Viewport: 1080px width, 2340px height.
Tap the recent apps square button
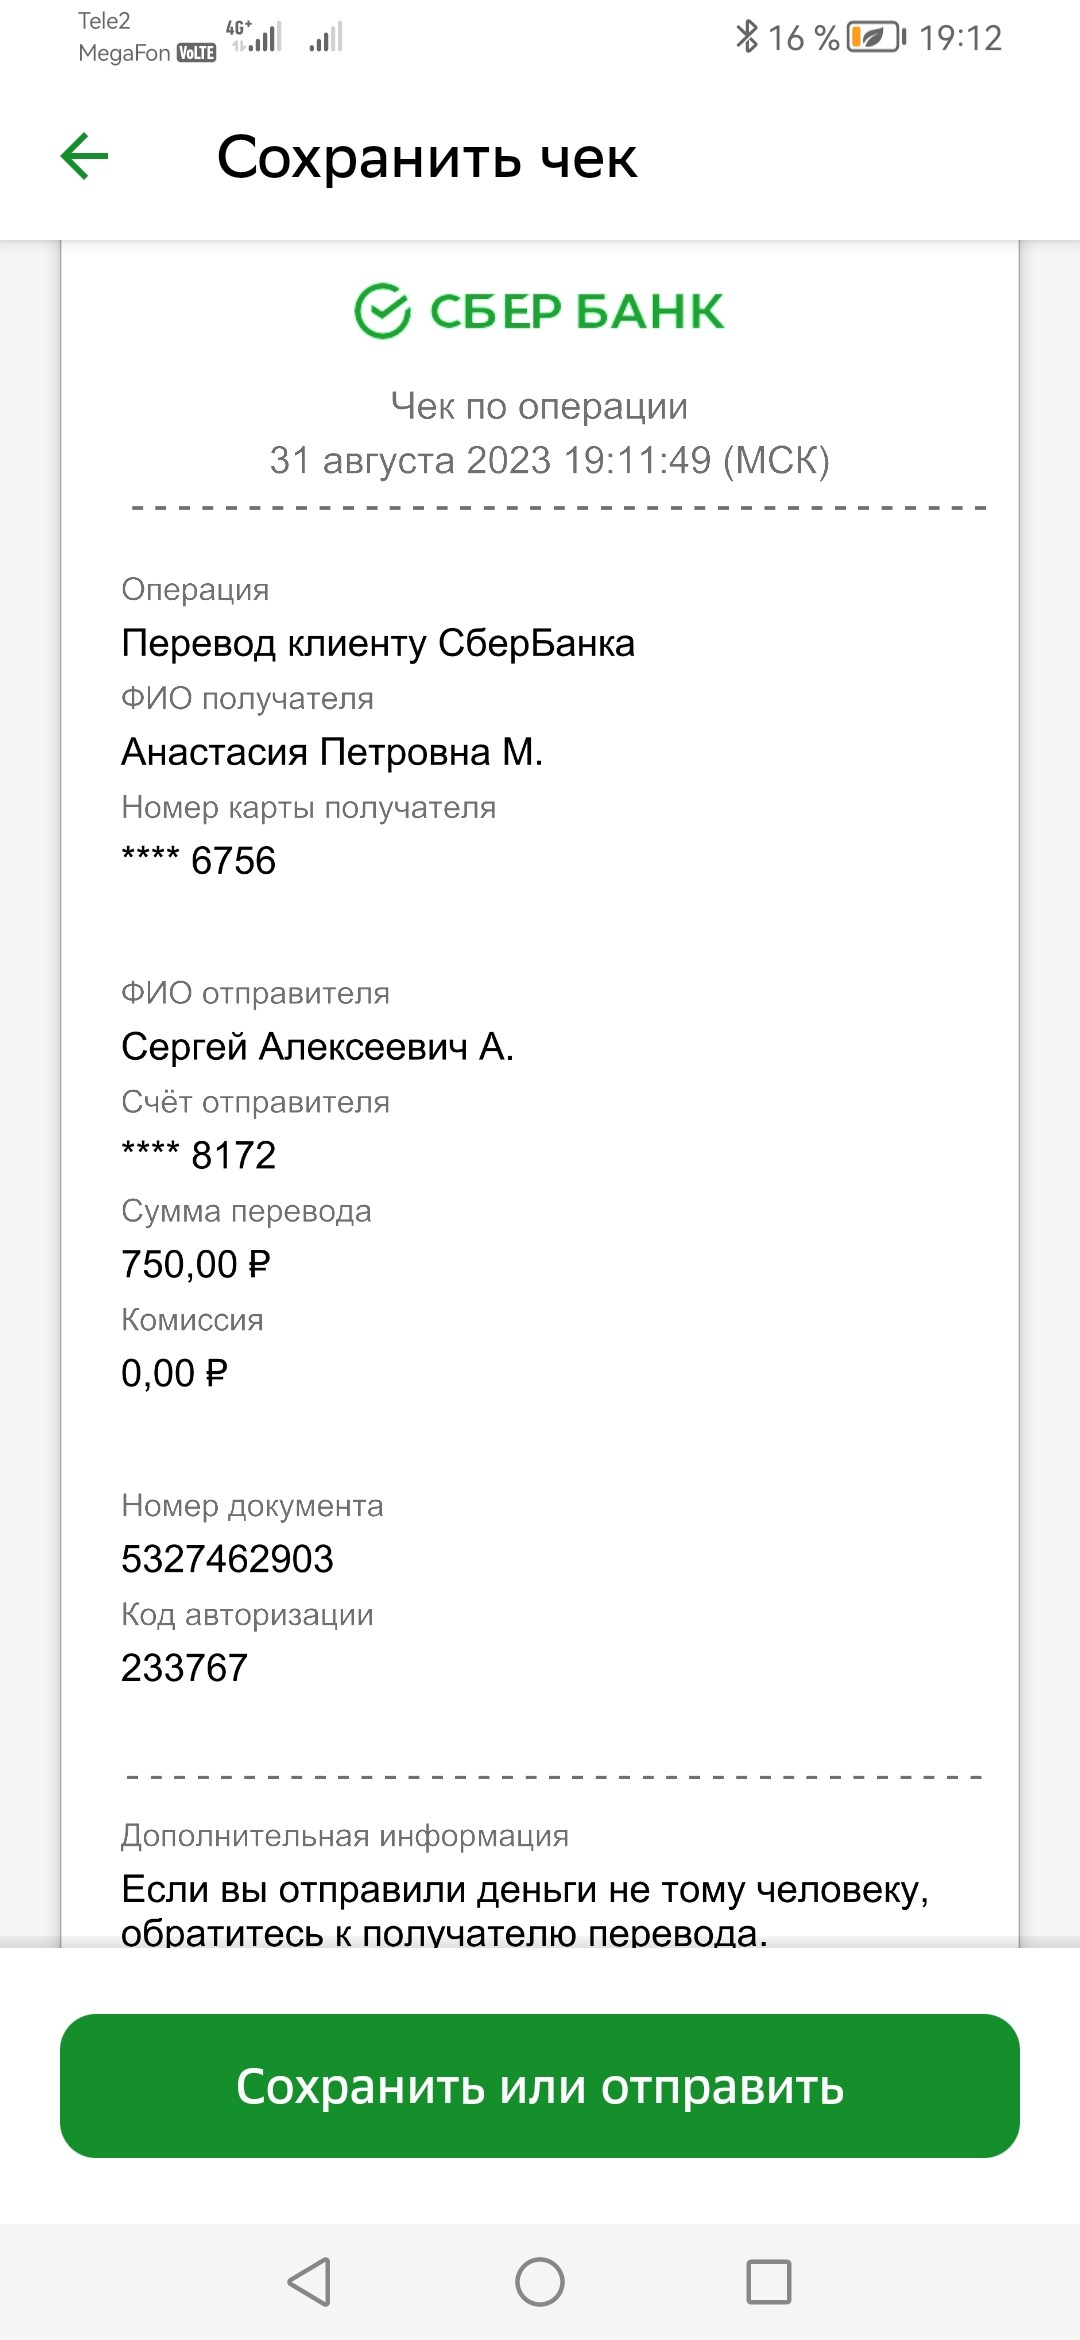[x=769, y=2282]
